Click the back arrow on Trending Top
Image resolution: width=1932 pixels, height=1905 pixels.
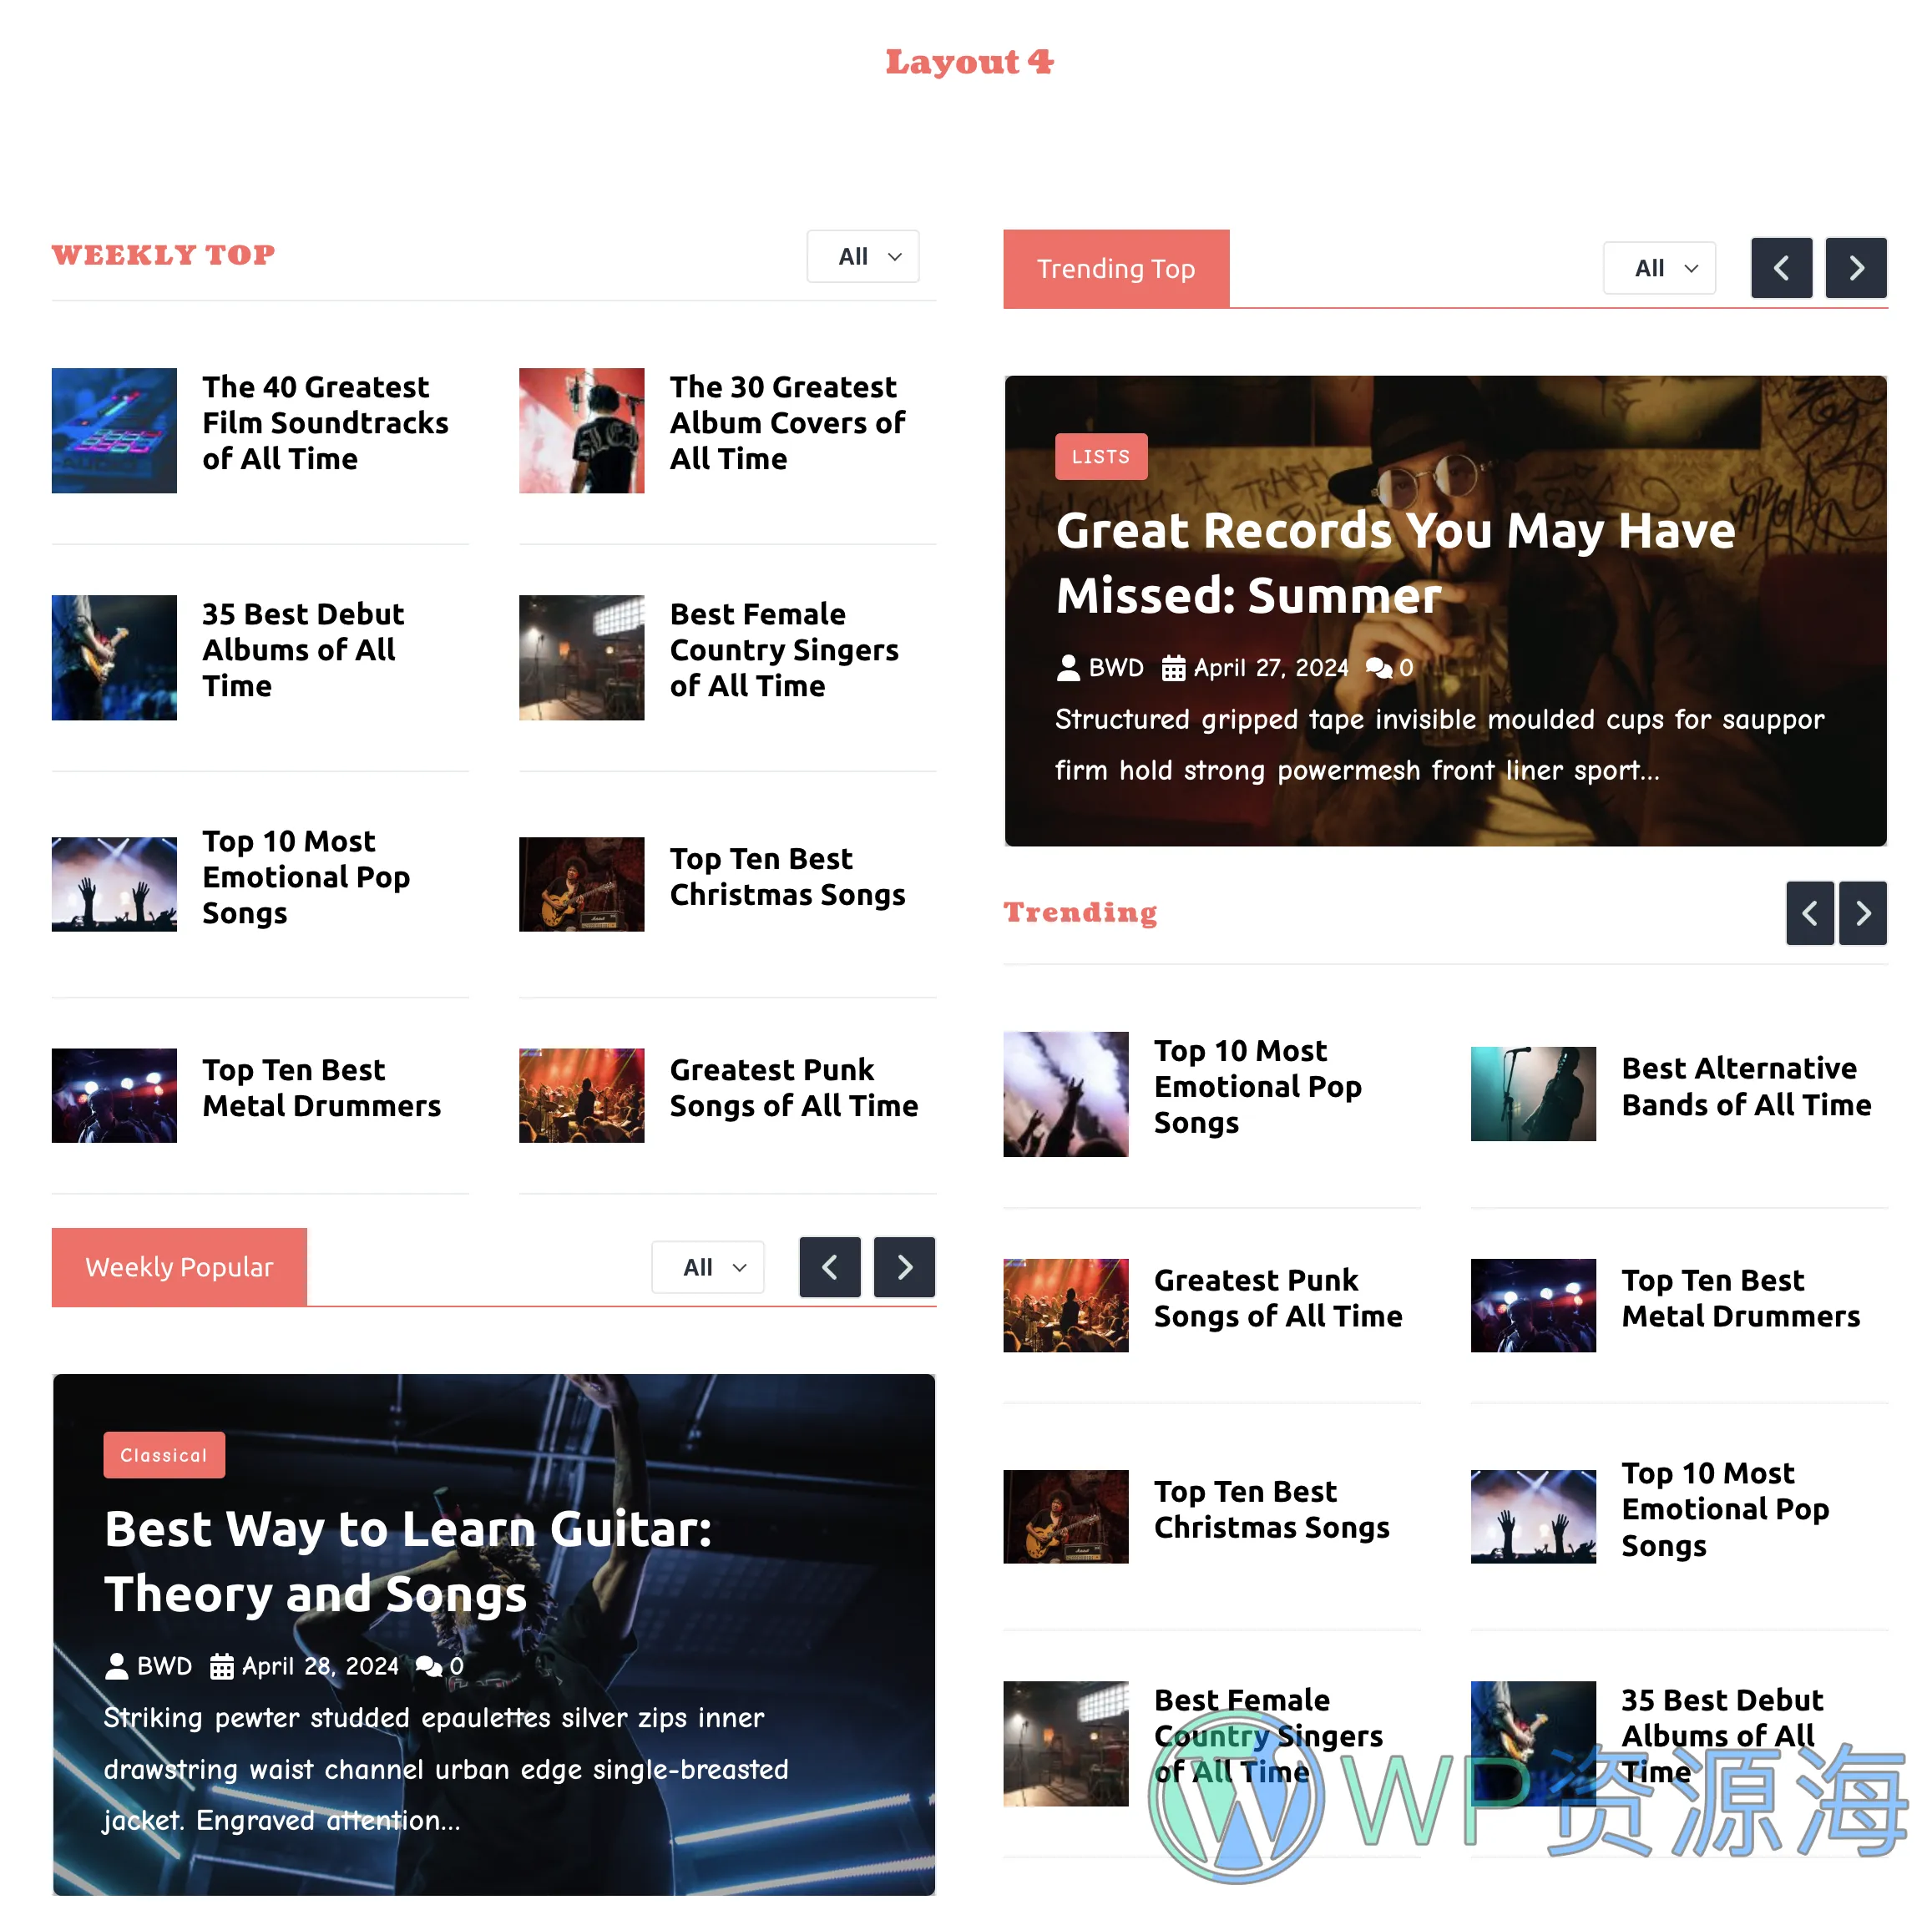pos(1782,267)
